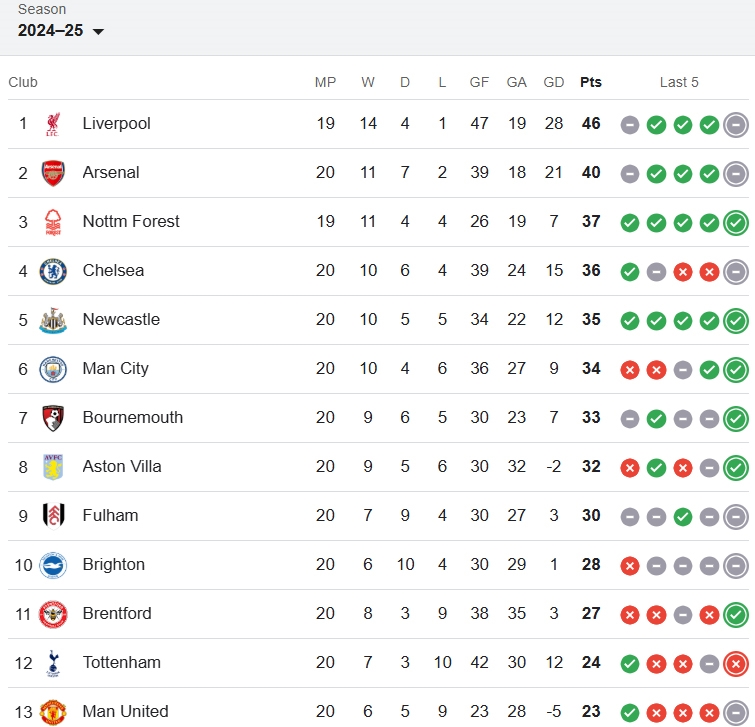This screenshot has height=727, width=755.
Task: Click the Liverpool club crest icon
Action: tap(53, 124)
